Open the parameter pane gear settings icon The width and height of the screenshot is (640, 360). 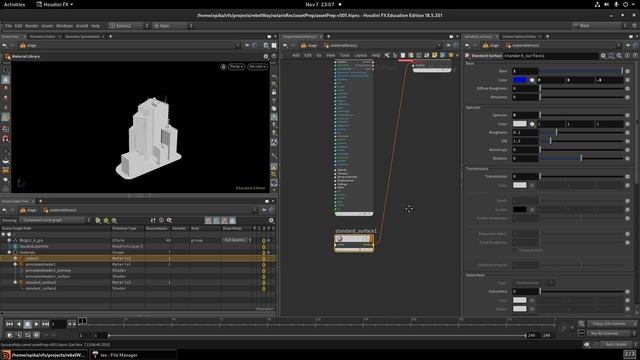603,56
